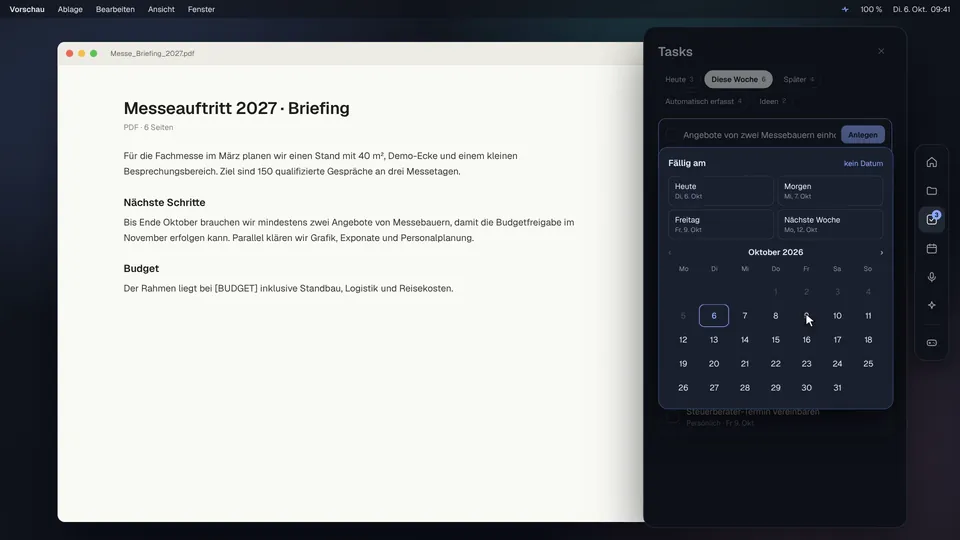960x540 pixels.
Task: Select October 10 in the calendar
Action: [837, 316]
